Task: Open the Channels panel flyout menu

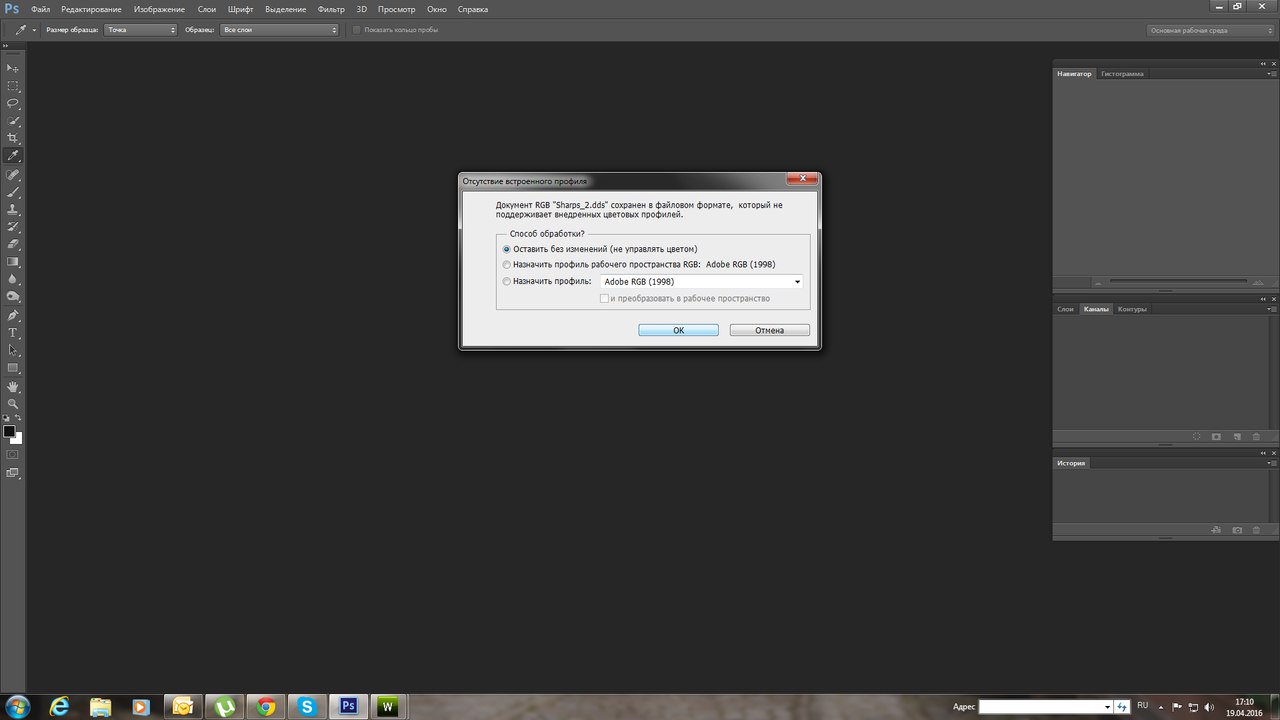Action: point(1271,309)
